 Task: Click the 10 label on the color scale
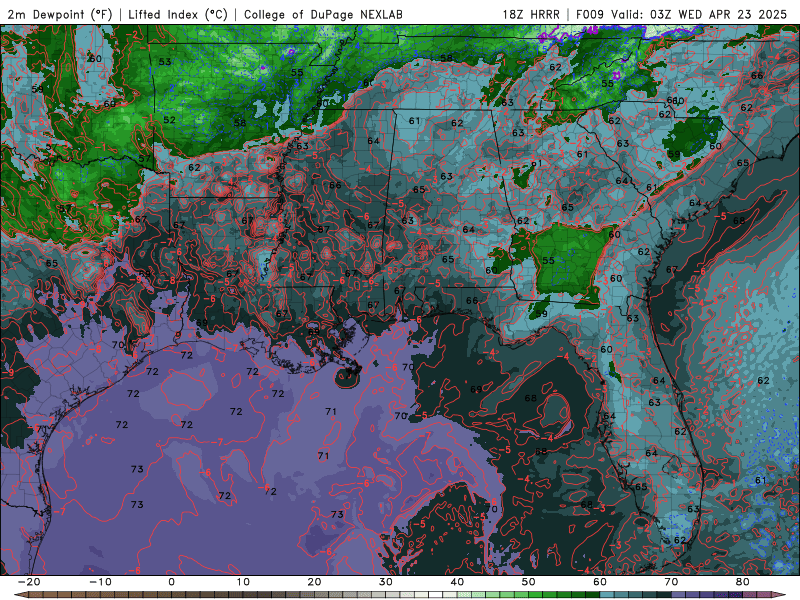(x=243, y=582)
